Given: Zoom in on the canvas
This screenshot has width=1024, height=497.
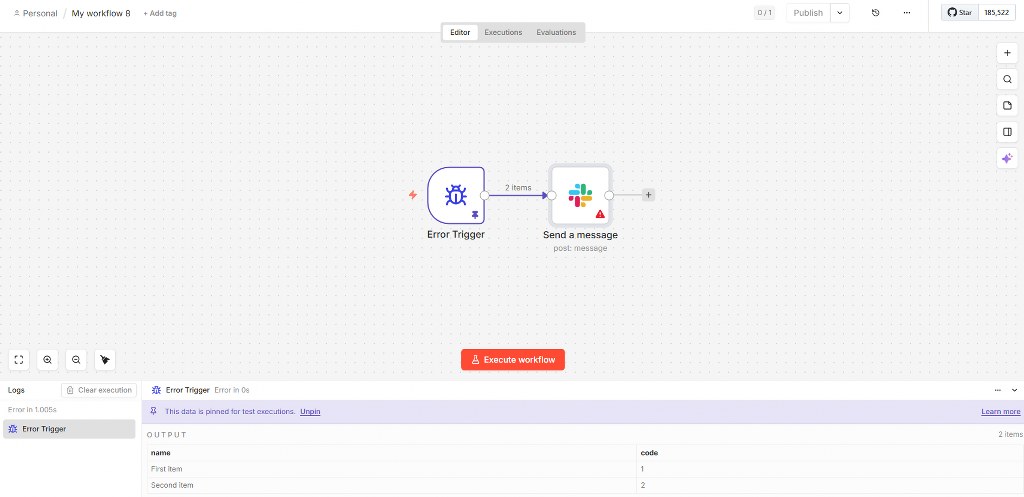Looking at the screenshot, I should pyautogui.click(x=48, y=359).
